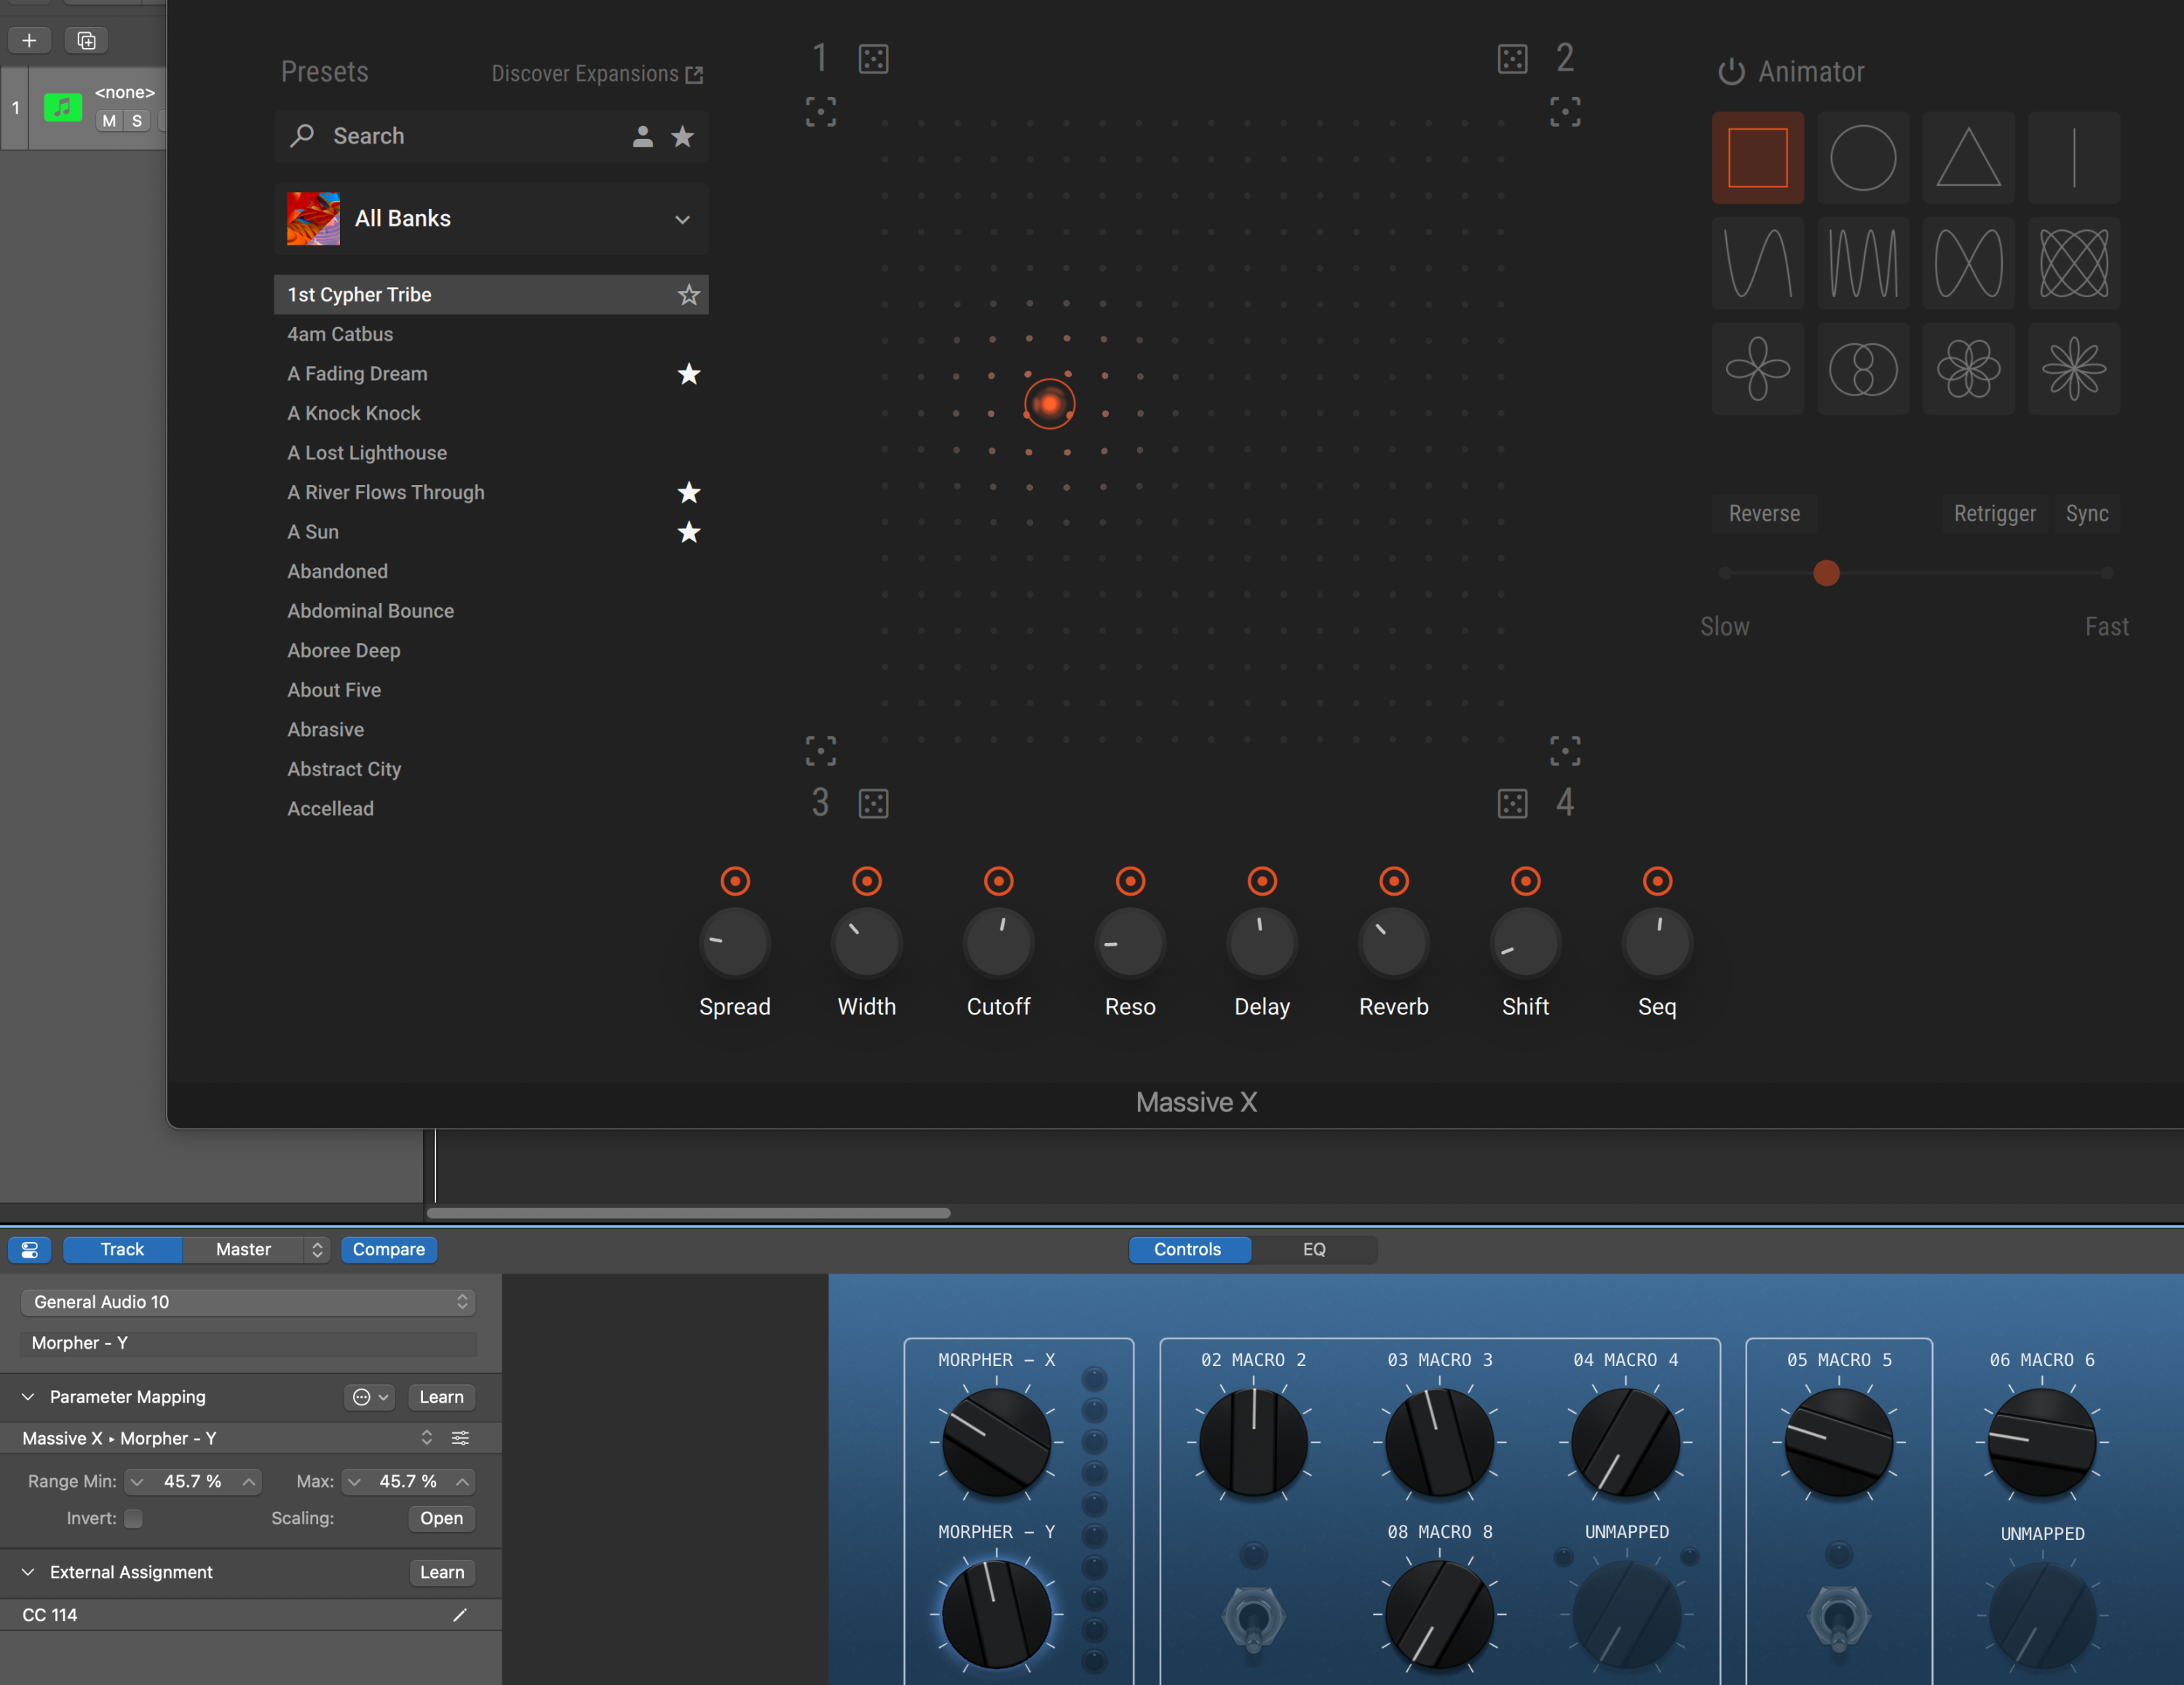The height and width of the screenshot is (1685, 2184).
Task: Open the All Banks dropdown
Action: click(x=491, y=219)
